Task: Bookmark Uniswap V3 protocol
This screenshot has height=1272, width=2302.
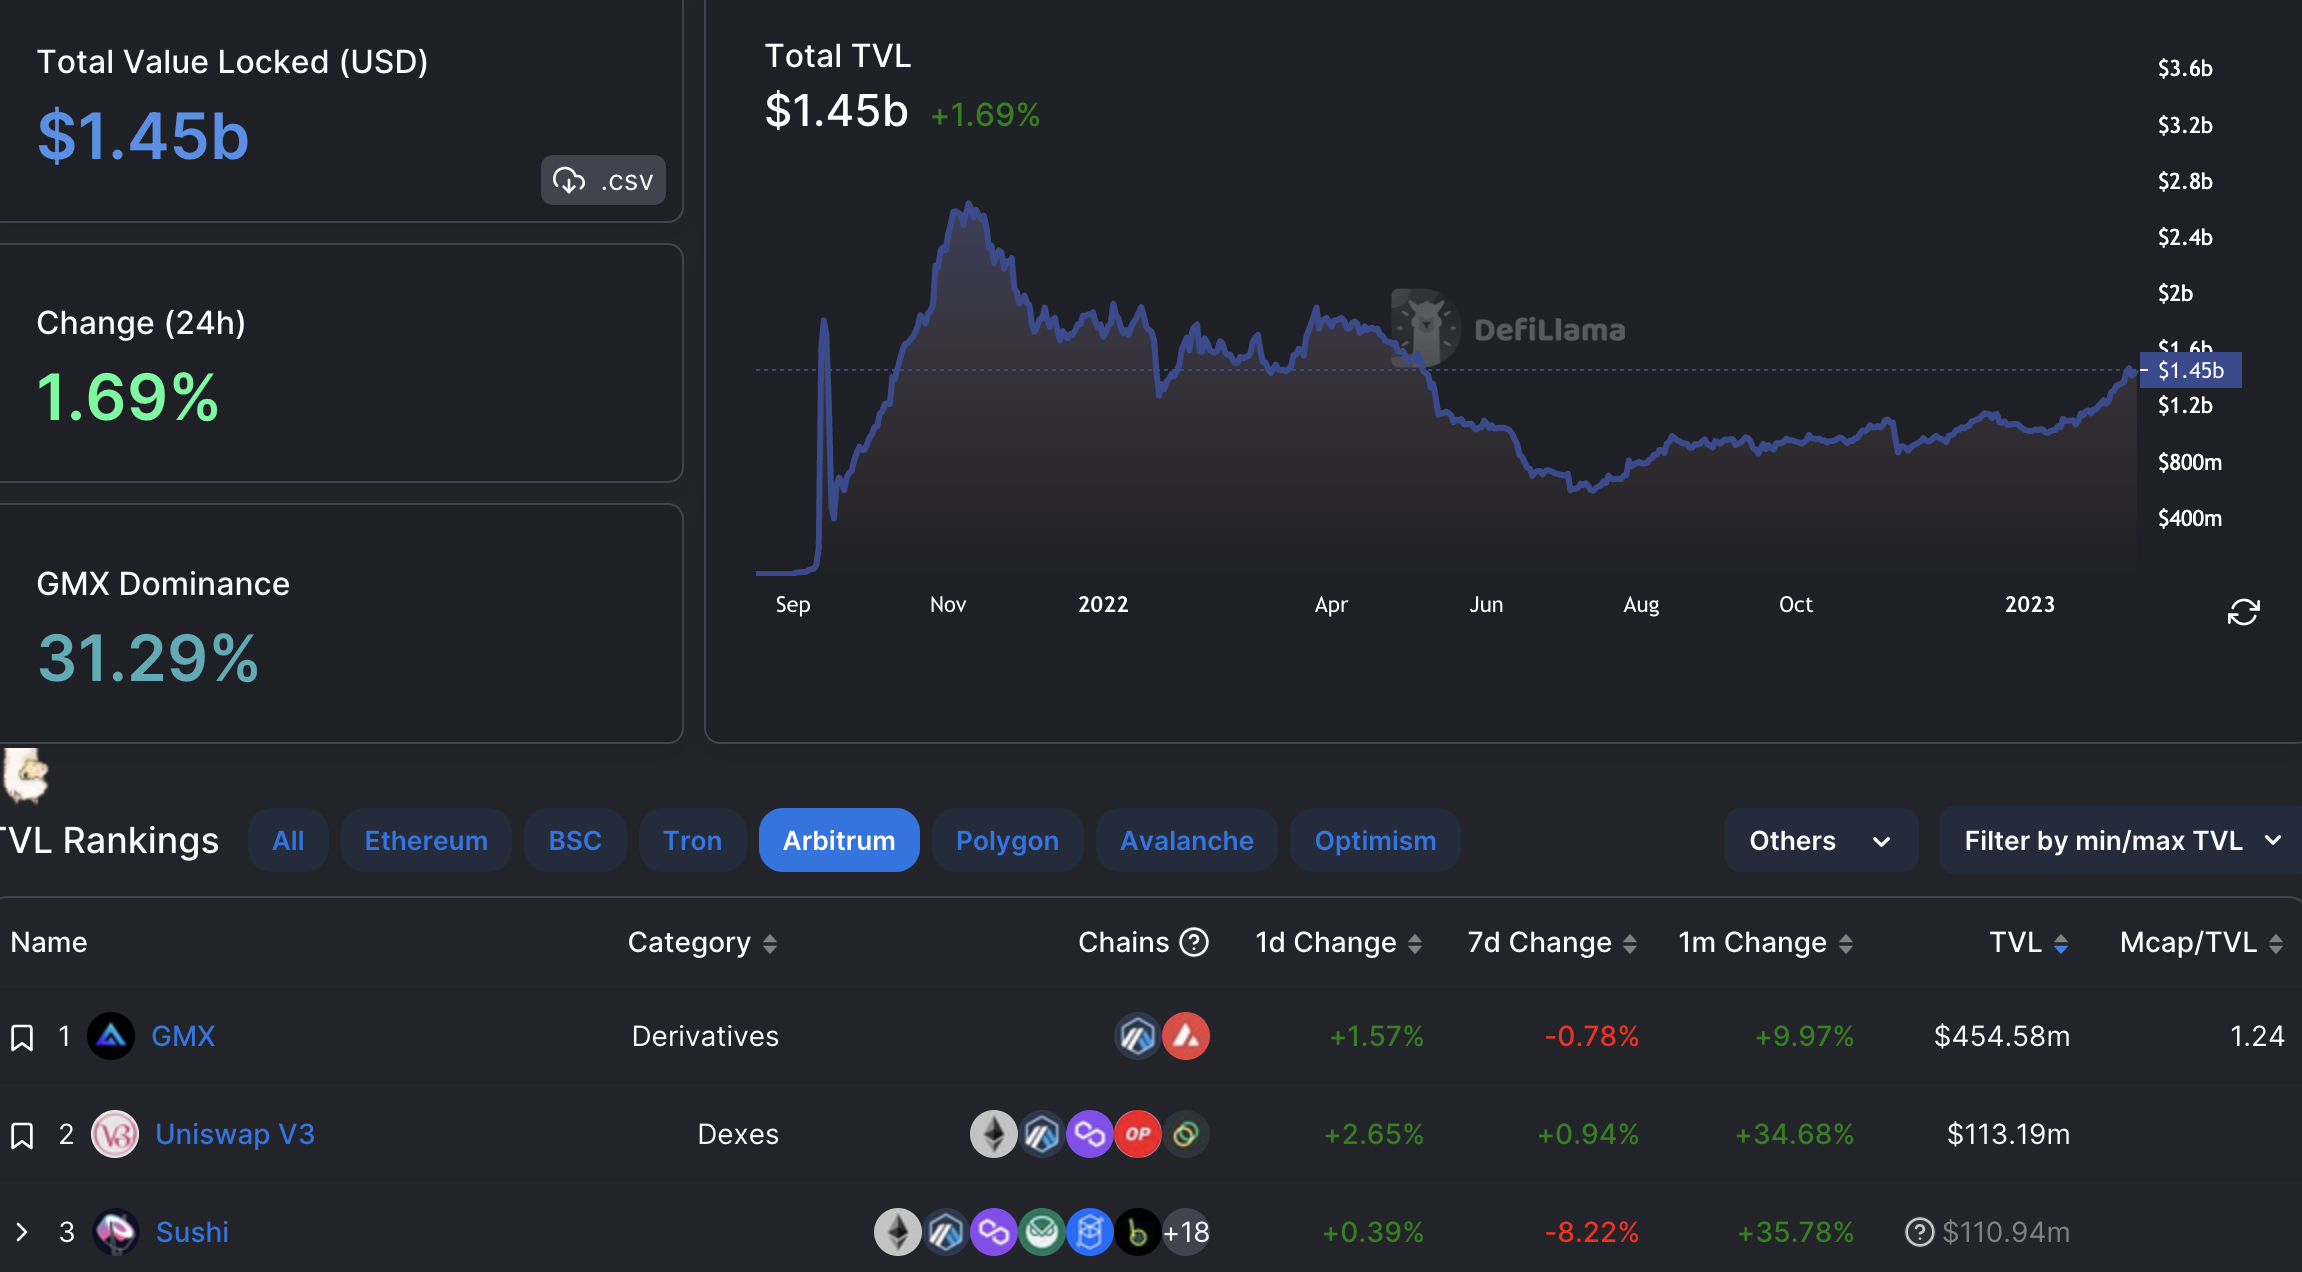Action: (22, 1135)
